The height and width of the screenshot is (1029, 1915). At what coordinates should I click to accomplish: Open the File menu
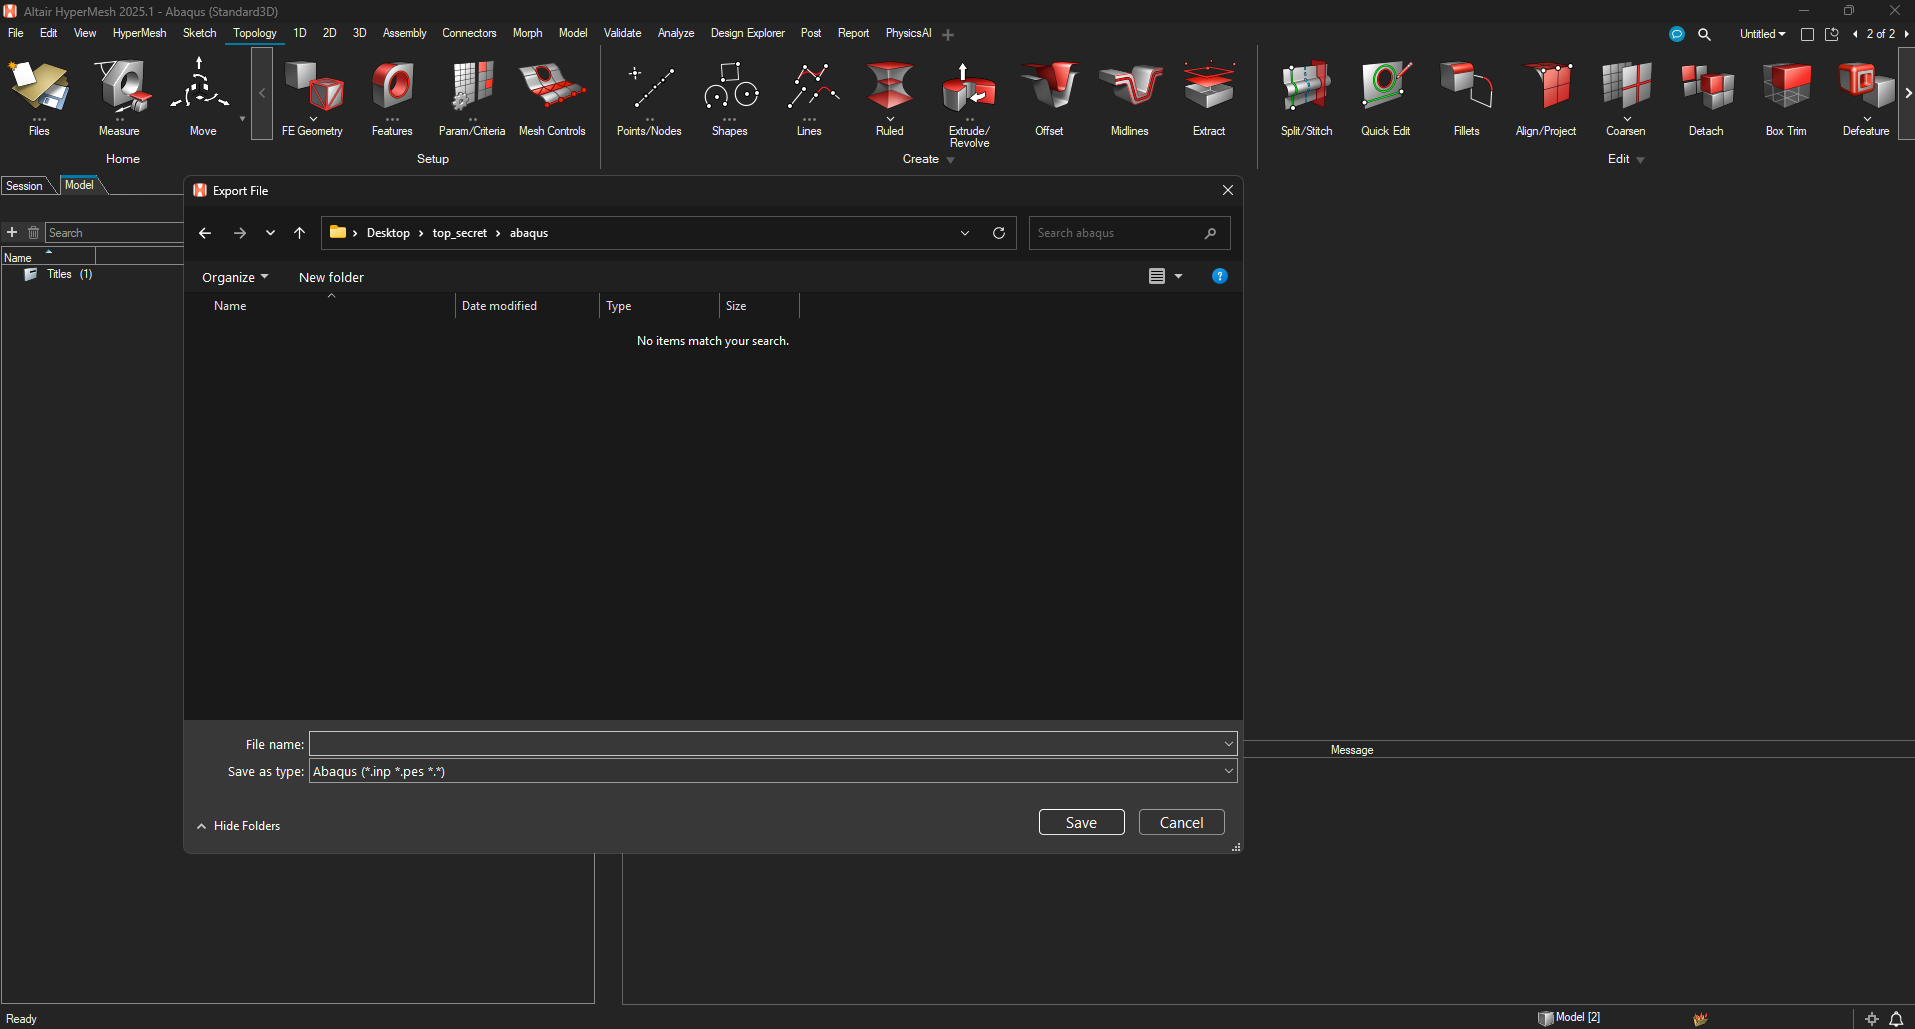pos(16,33)
